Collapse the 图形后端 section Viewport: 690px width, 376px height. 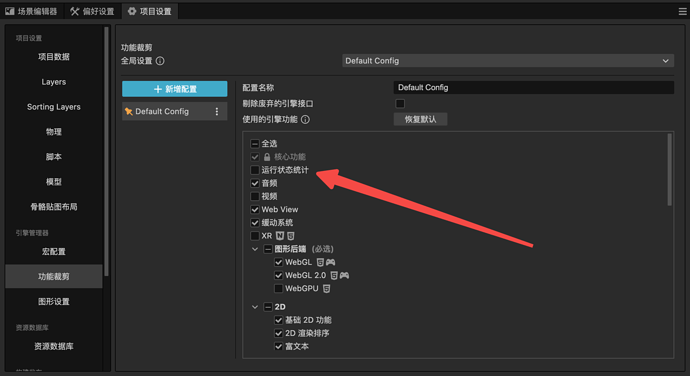point(255,249)
